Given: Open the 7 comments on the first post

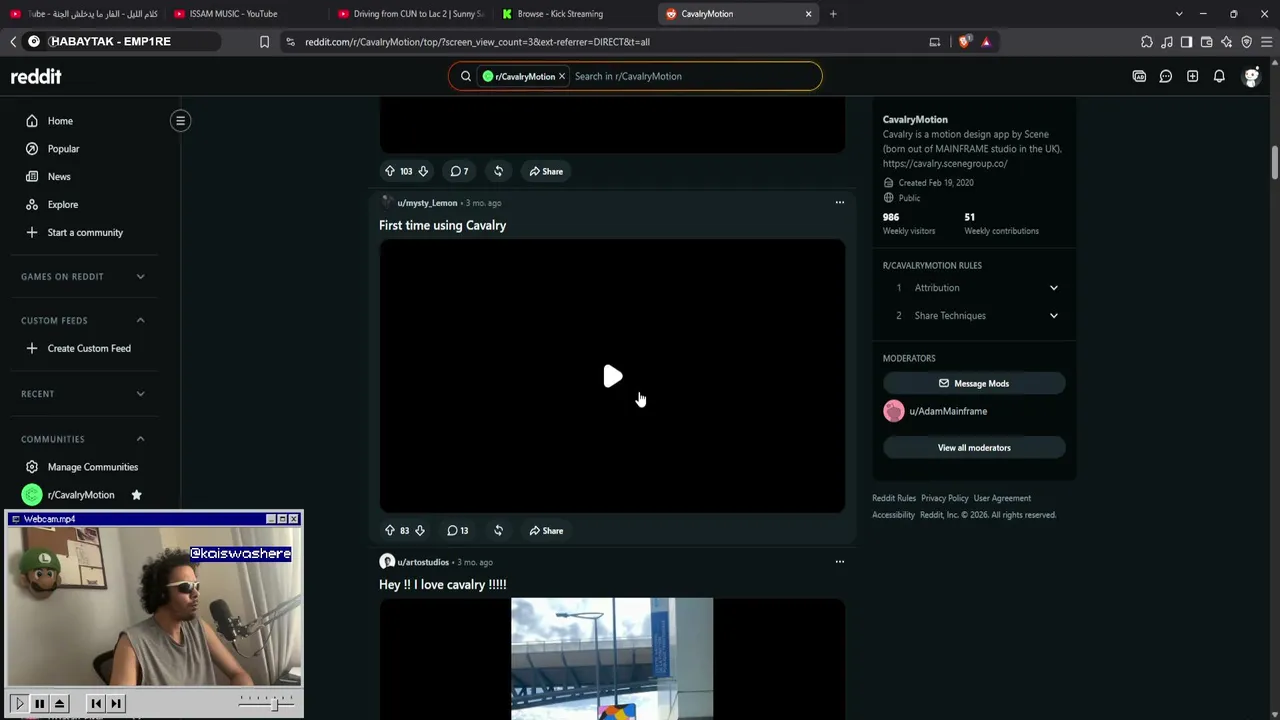Looking at the screenshot, I should tap(459, 171).
